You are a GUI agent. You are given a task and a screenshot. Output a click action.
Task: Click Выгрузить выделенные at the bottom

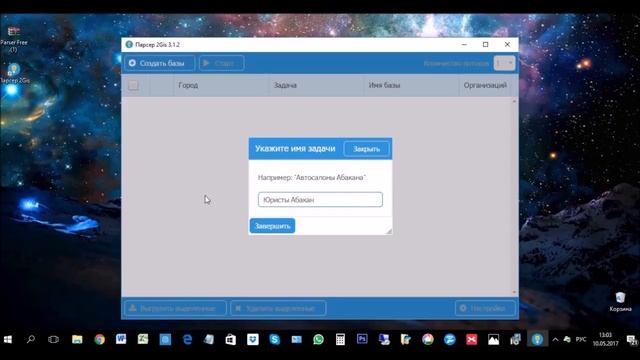[175, 308]
